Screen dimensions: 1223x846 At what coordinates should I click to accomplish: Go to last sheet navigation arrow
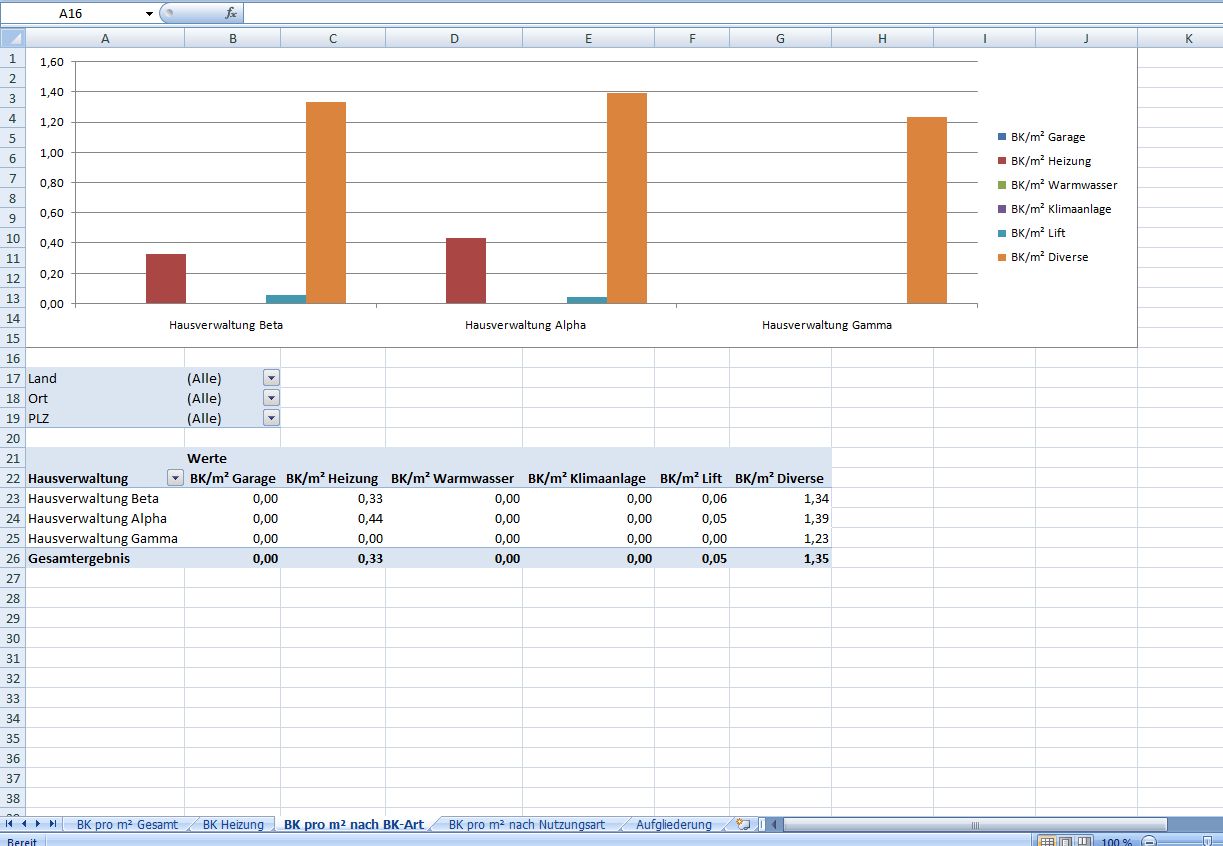pyautogui.click(x=53, y=824)
